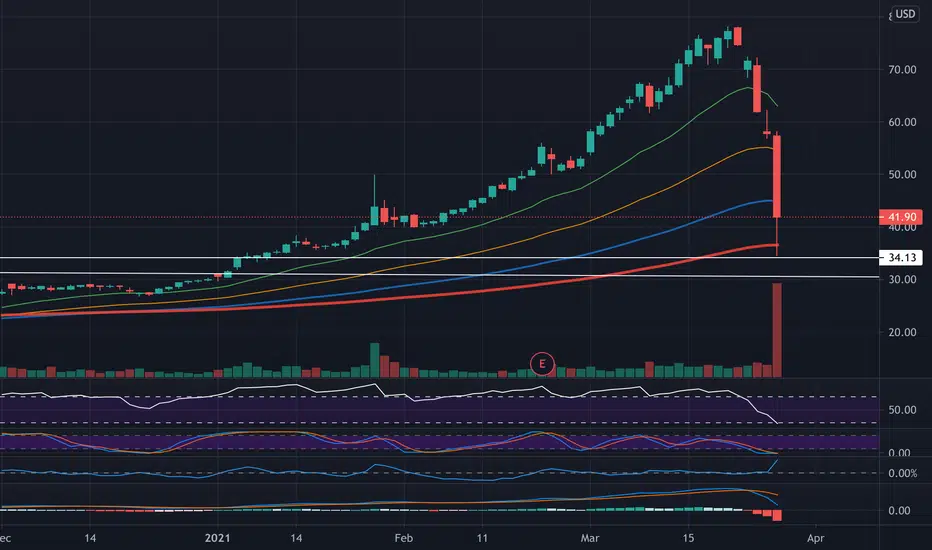The width and height of the screenshot is (932, 550).
Task: Click the Mar date axis label
Action: [590, 538]
